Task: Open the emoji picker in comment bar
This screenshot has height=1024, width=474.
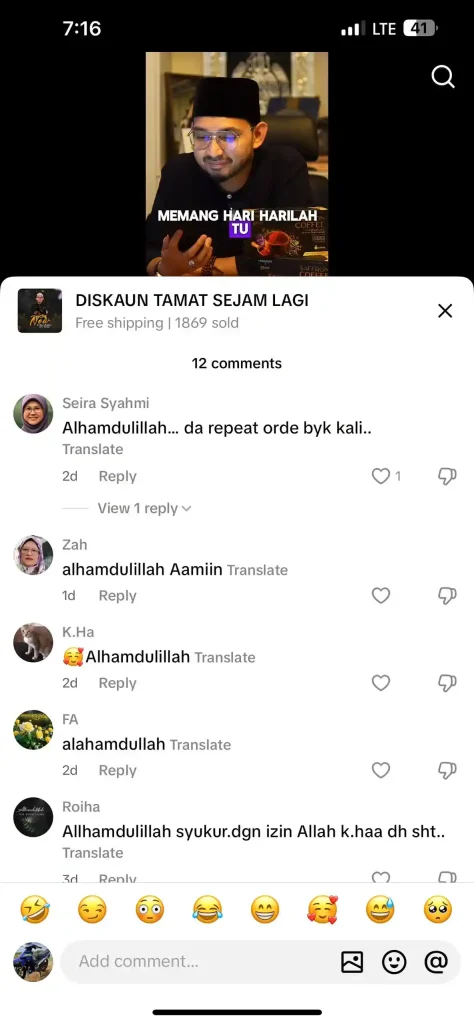Action: tap(394, 961)
